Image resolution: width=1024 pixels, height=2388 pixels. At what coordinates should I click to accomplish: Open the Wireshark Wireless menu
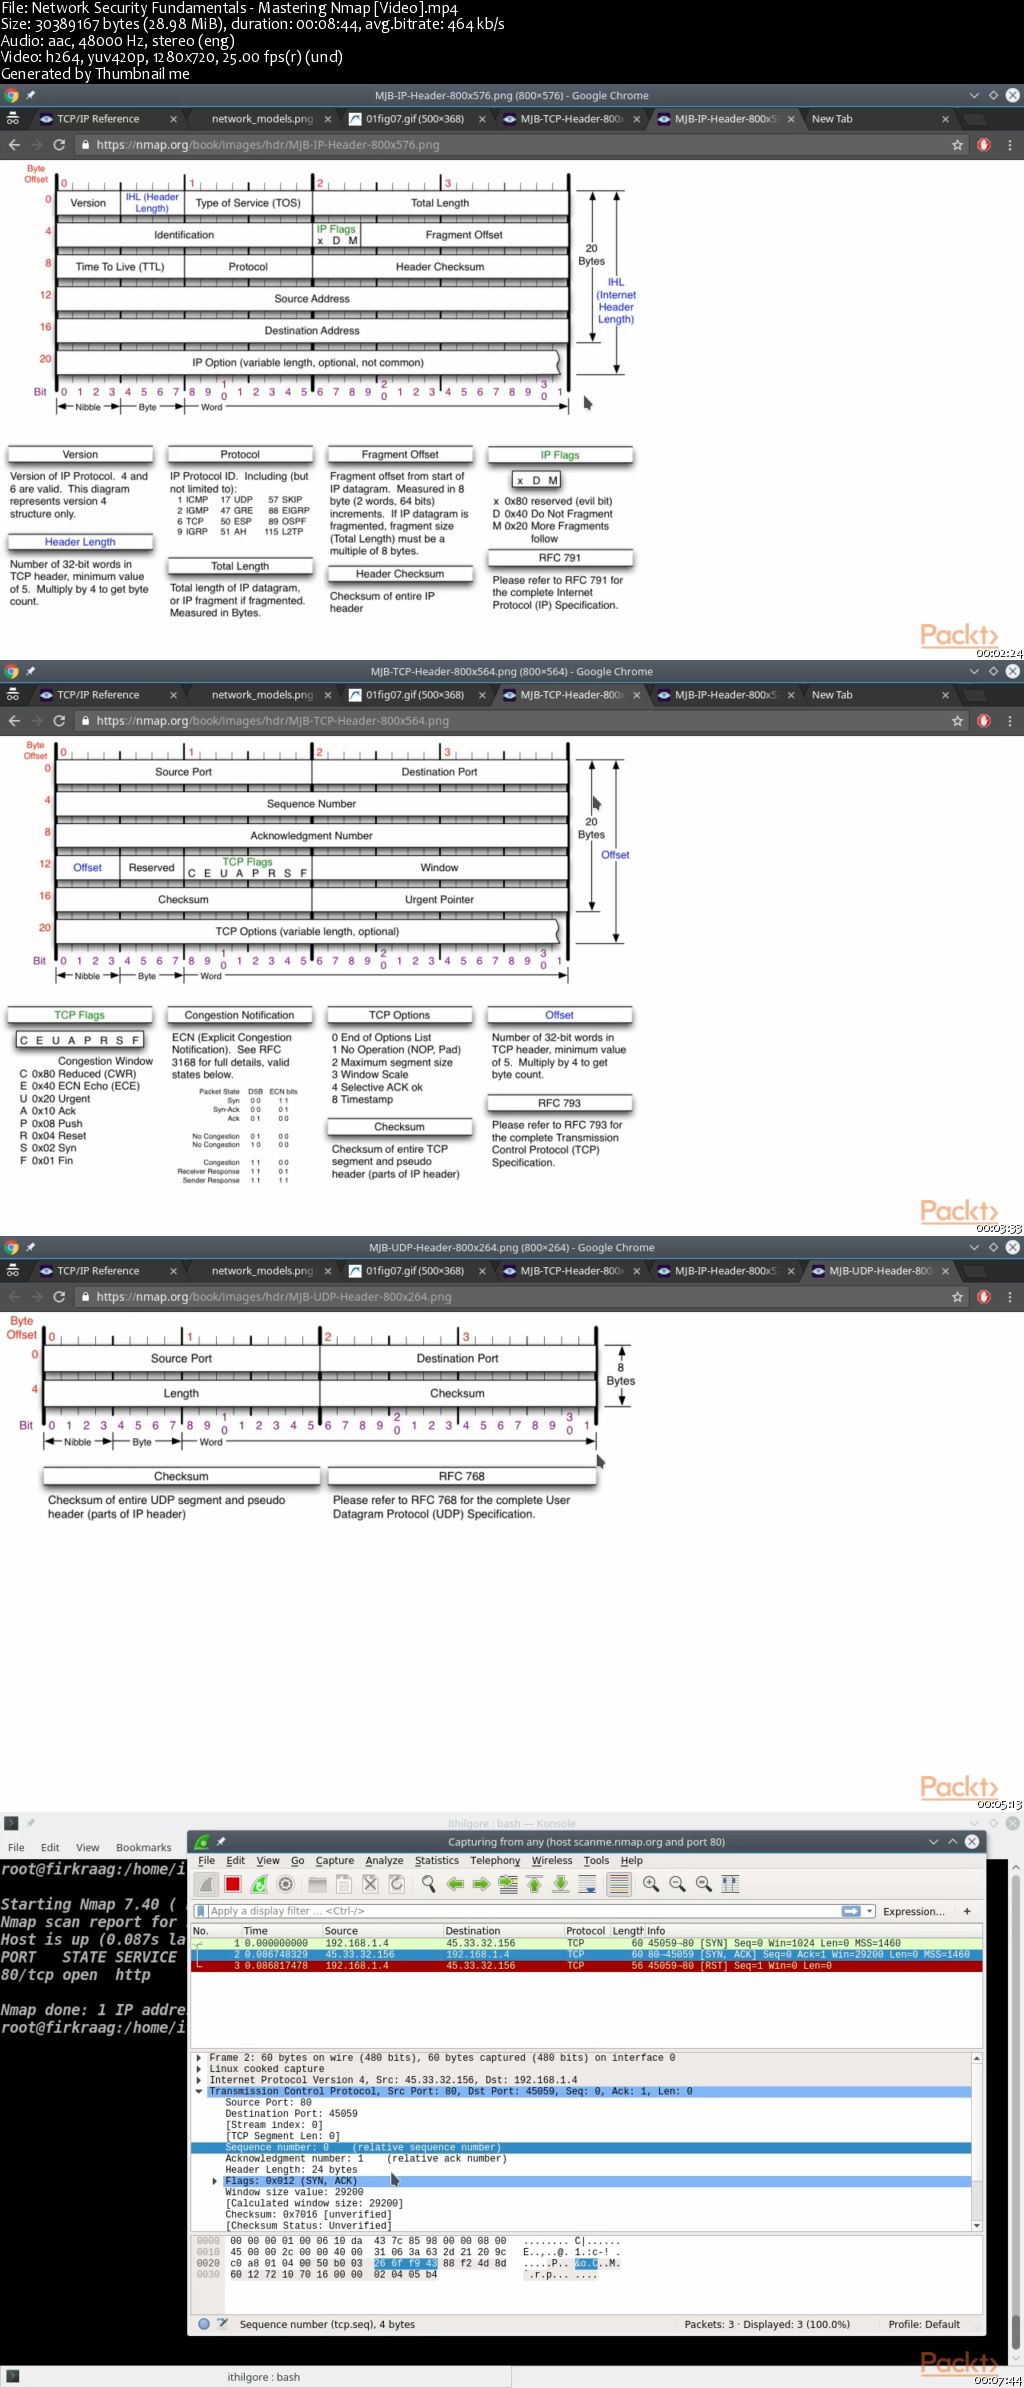(x=552, y=1861)
